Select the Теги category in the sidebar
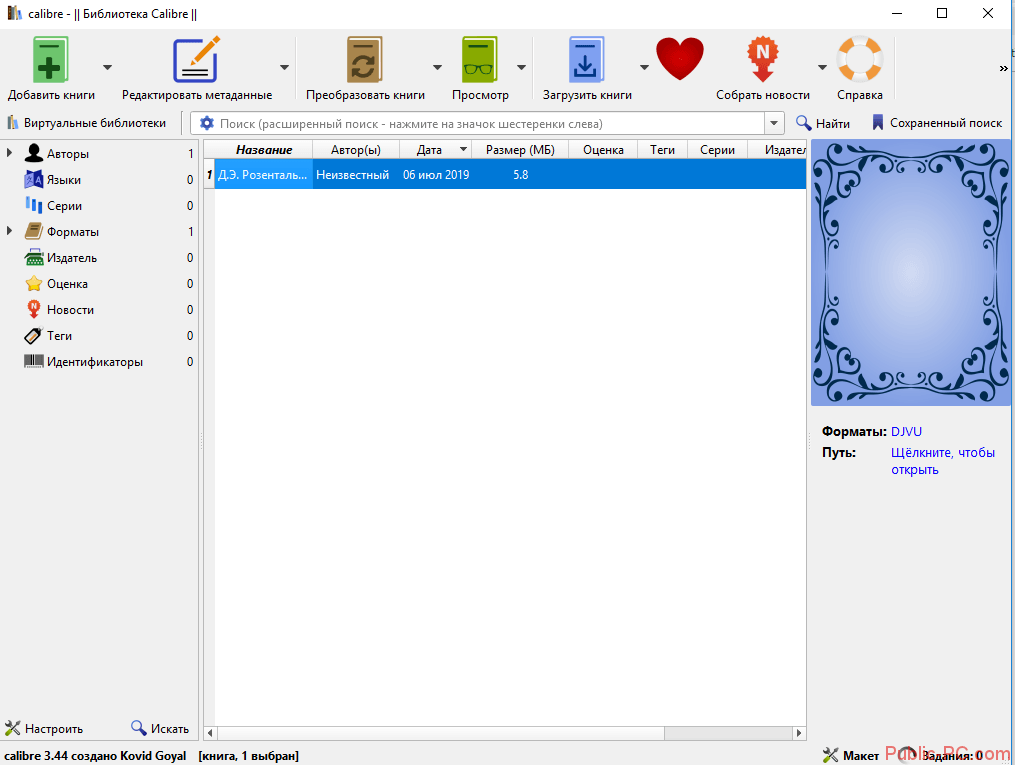This screenshot has width=1015, height=765. coord(59,336)
